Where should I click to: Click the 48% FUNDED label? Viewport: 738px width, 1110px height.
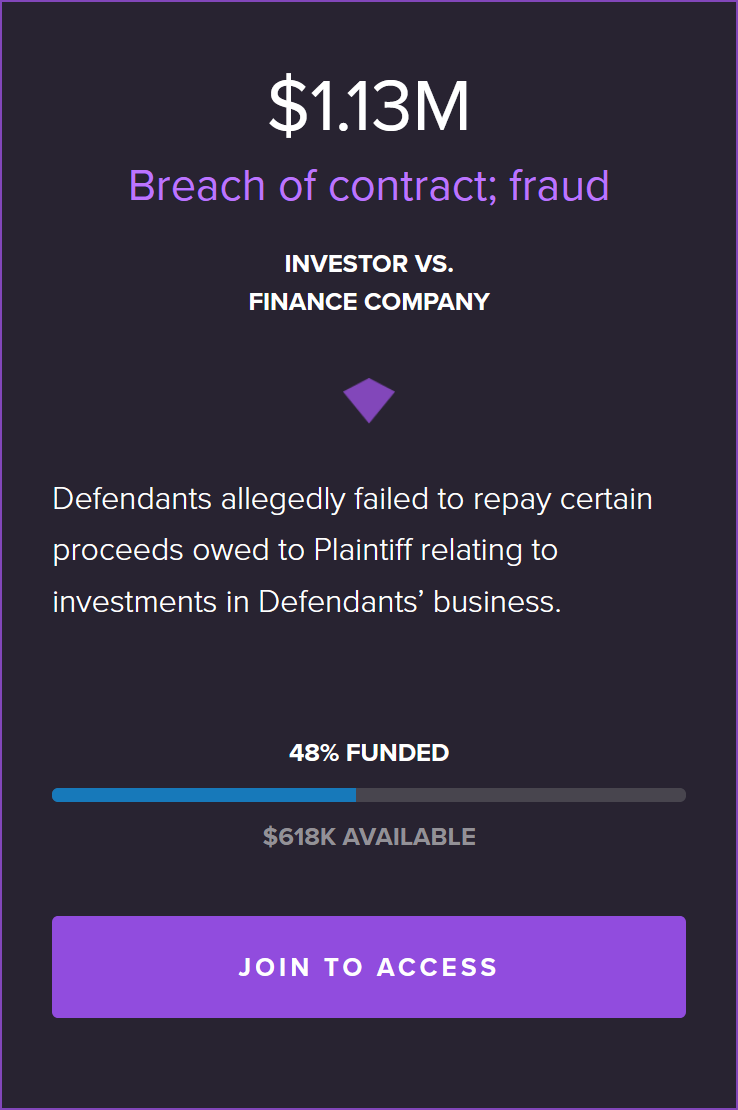pos(369,753)
